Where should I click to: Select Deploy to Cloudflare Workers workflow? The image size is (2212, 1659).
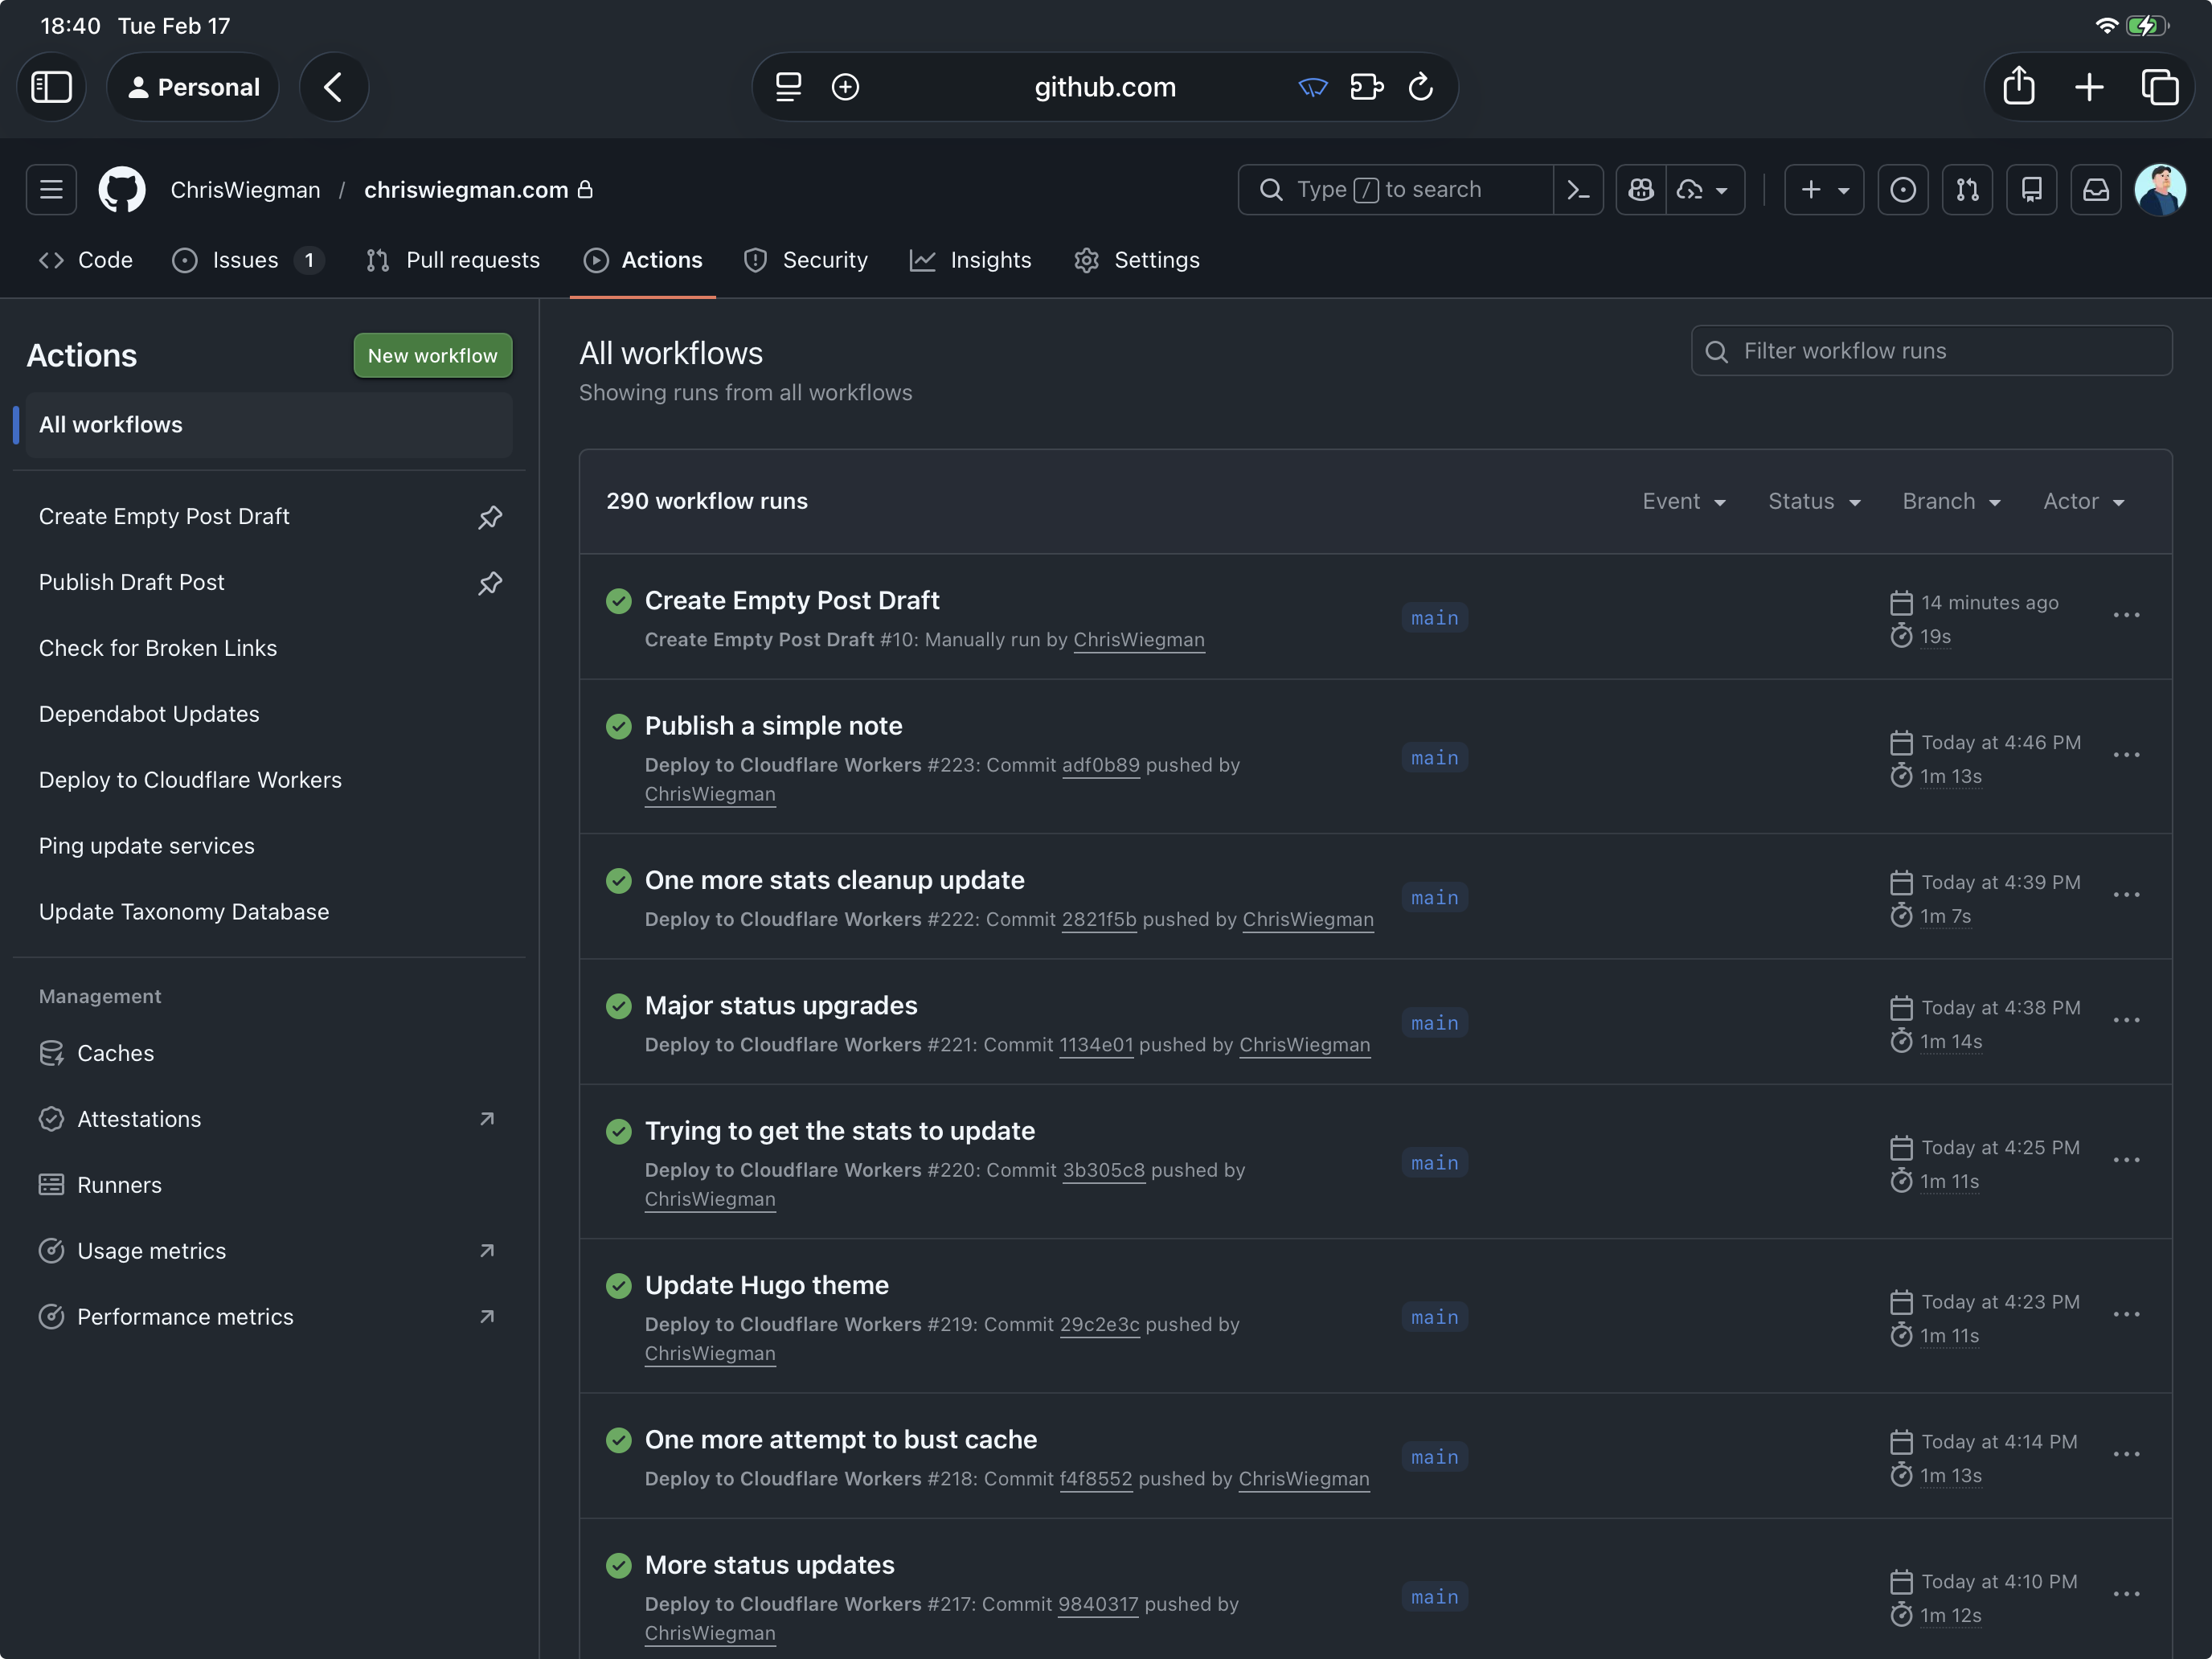tap(269, 780)
